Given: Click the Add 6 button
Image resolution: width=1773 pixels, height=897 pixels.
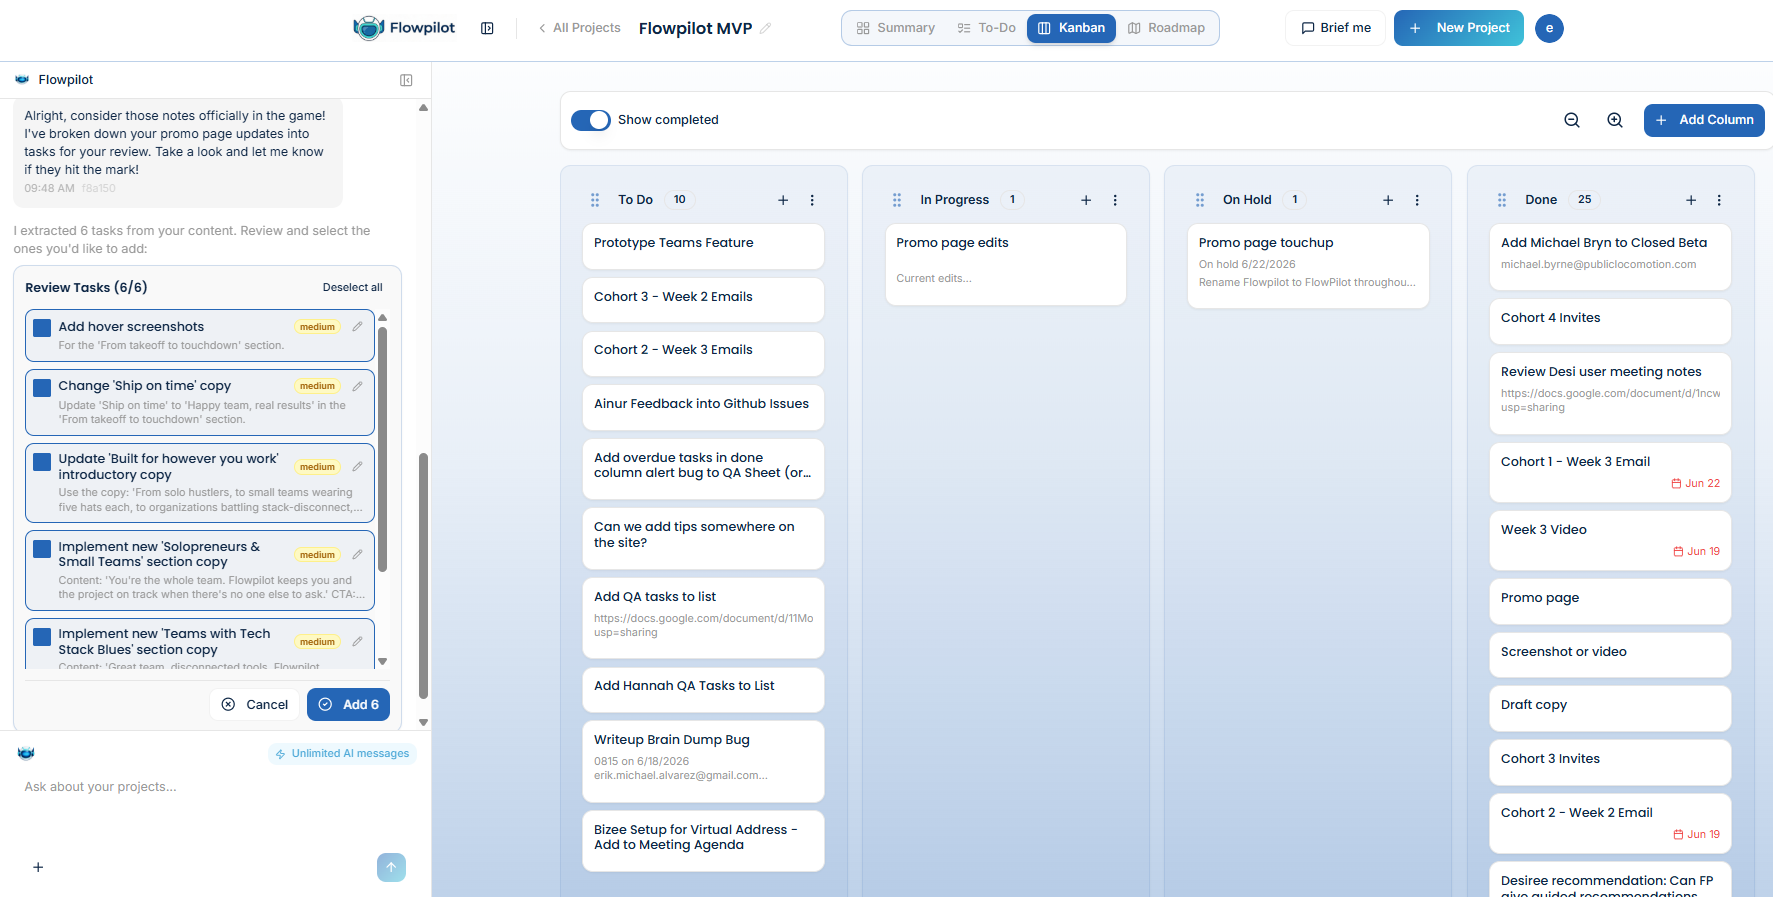Looking at the screenshot, I should tap(348, 705).
